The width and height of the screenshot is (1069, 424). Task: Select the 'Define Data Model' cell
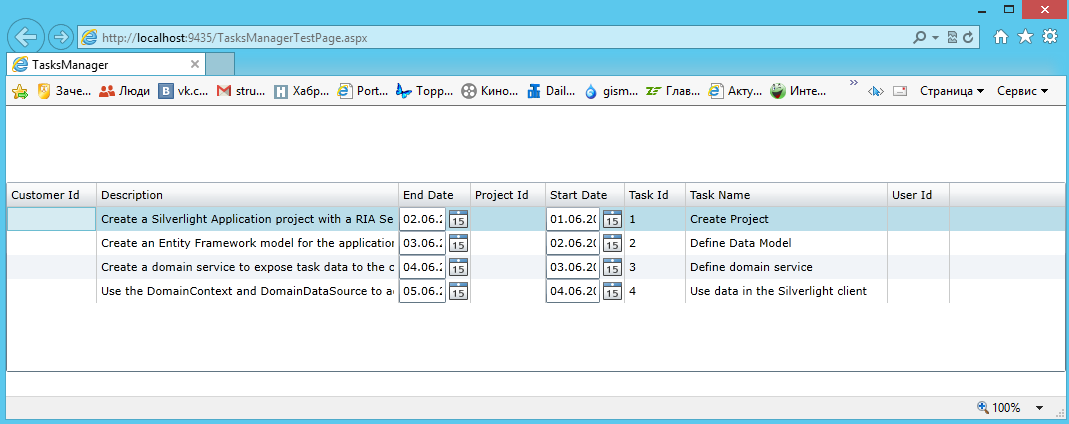click(786, 243)
